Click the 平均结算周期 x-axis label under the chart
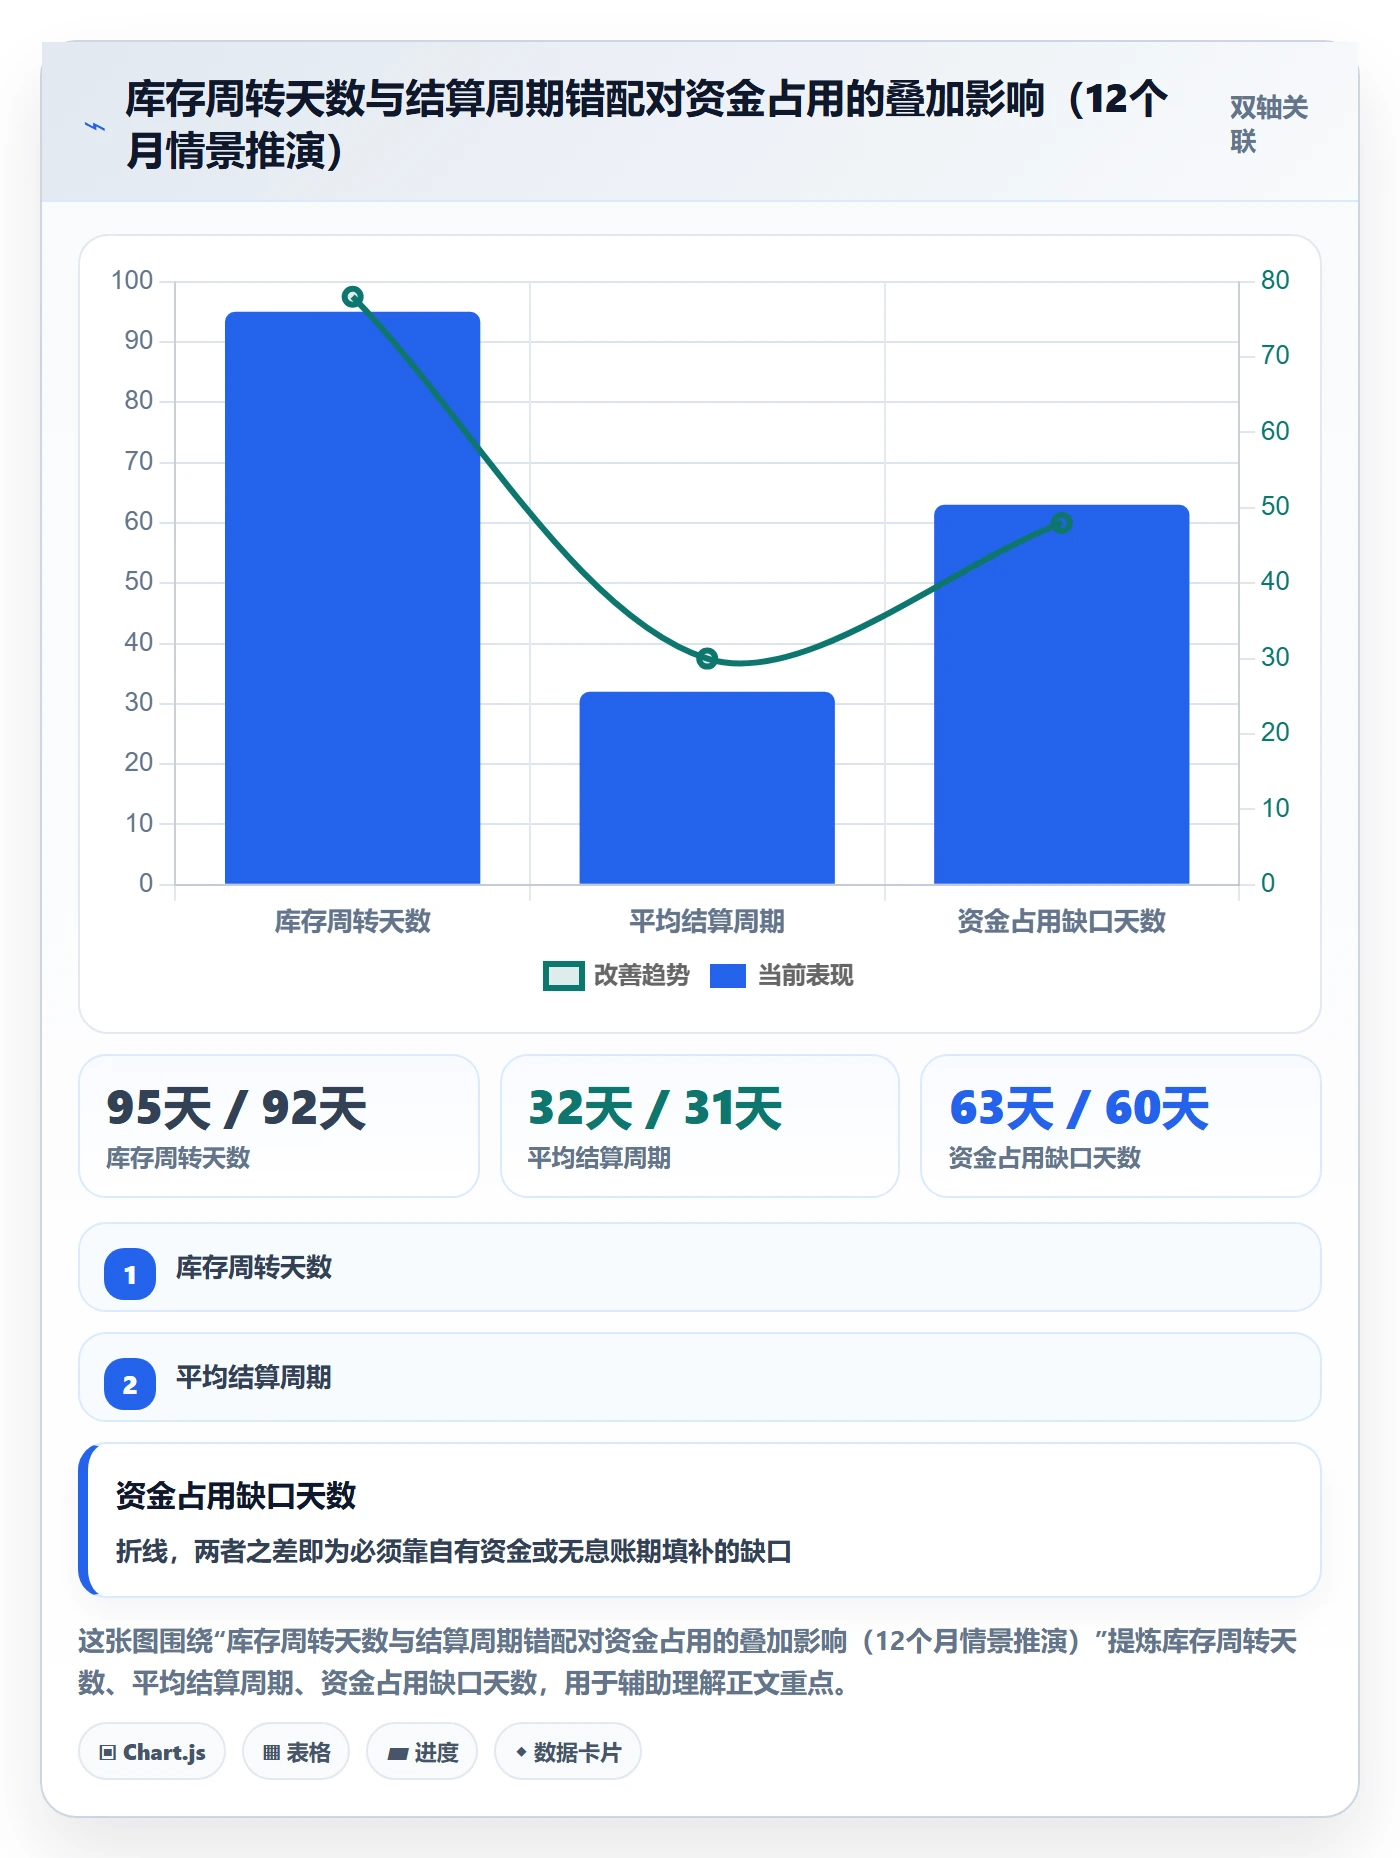 coord(707,921)
